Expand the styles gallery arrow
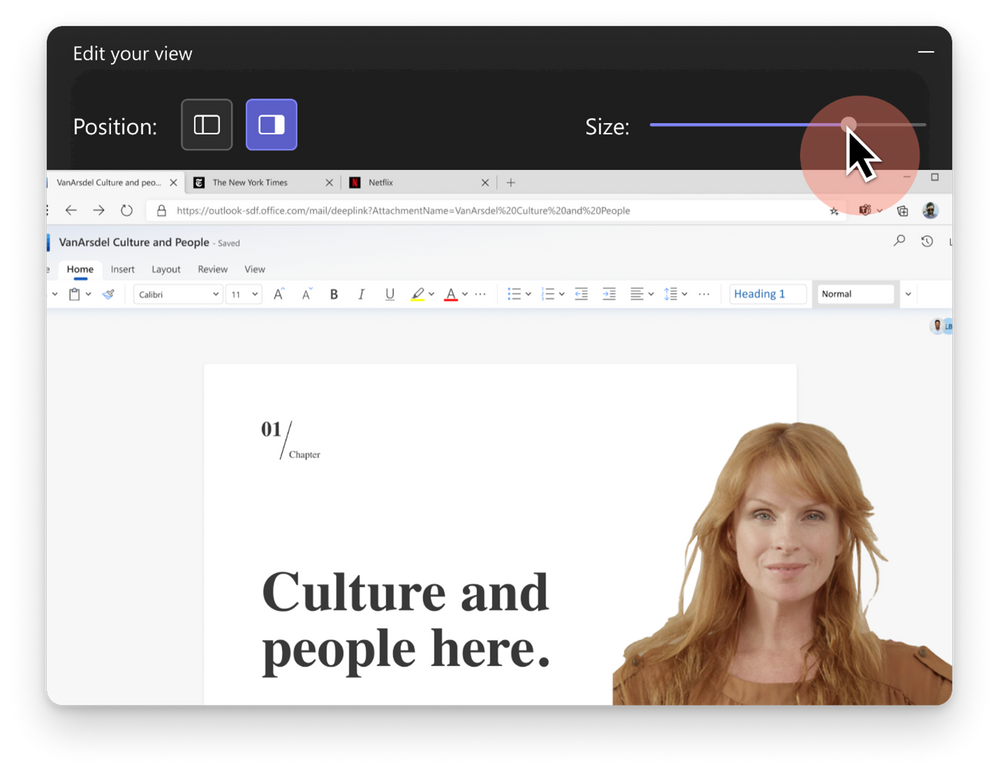 tap(908, 294)
